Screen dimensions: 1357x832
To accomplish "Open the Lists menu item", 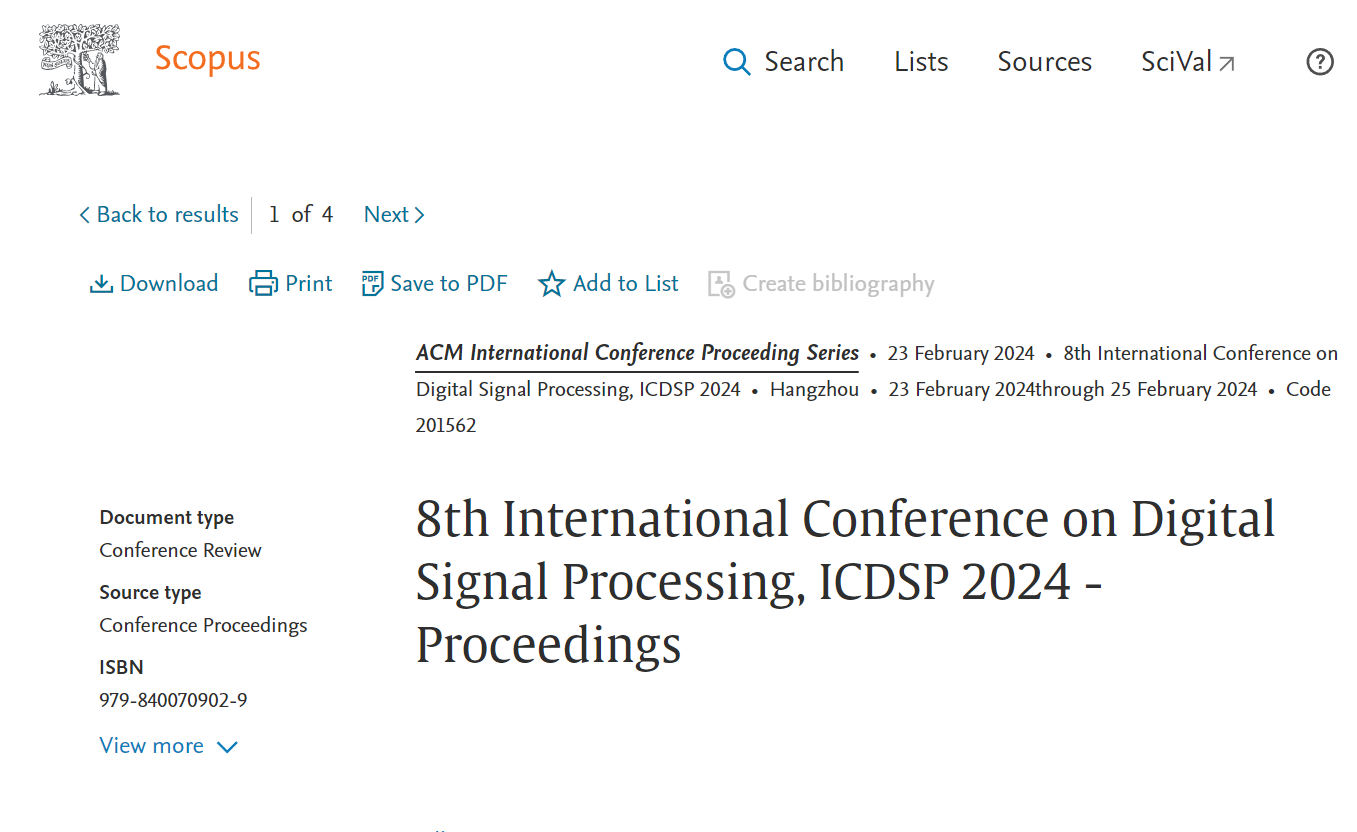I will pyautogui.click(x=921, y=62).
